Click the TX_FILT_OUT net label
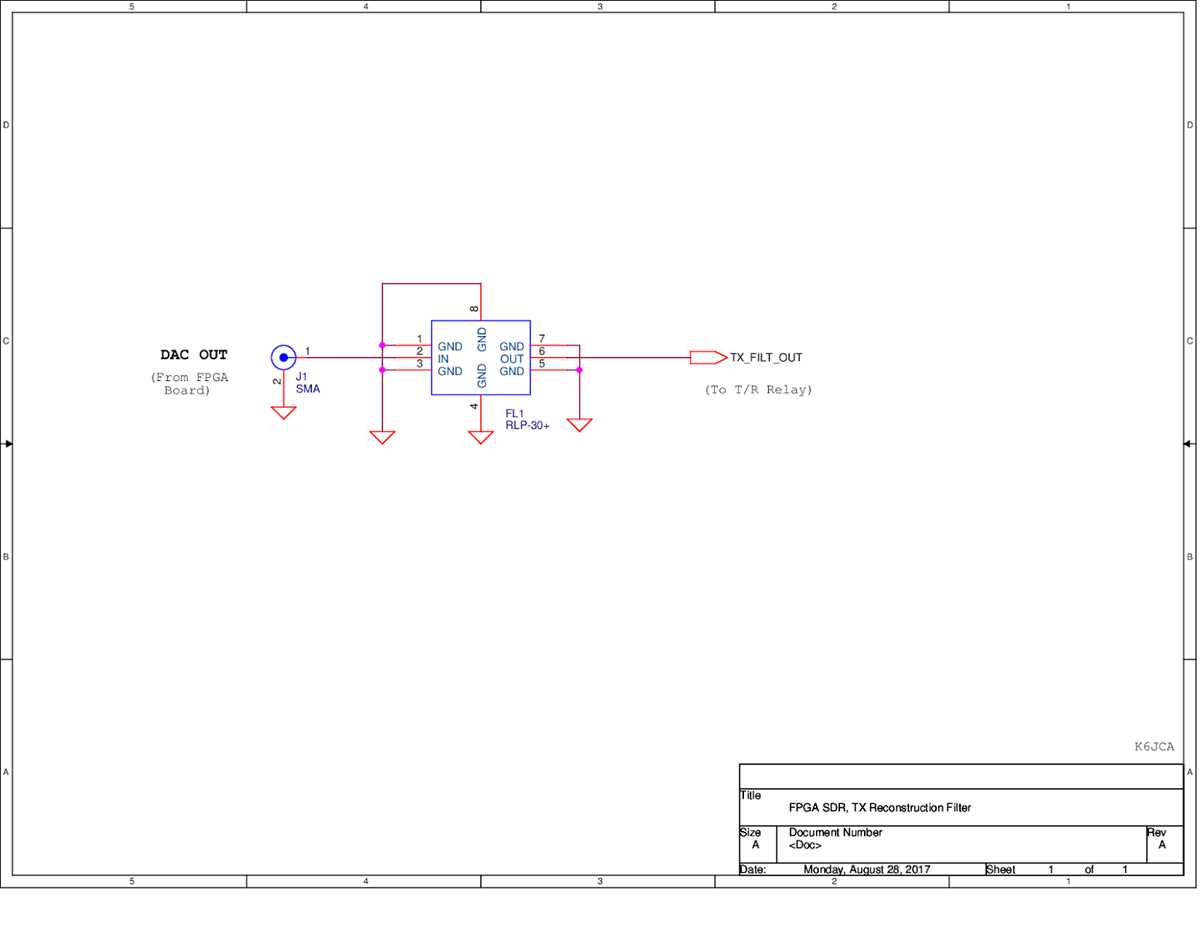The image size is (1200, 927). (766, 357)
